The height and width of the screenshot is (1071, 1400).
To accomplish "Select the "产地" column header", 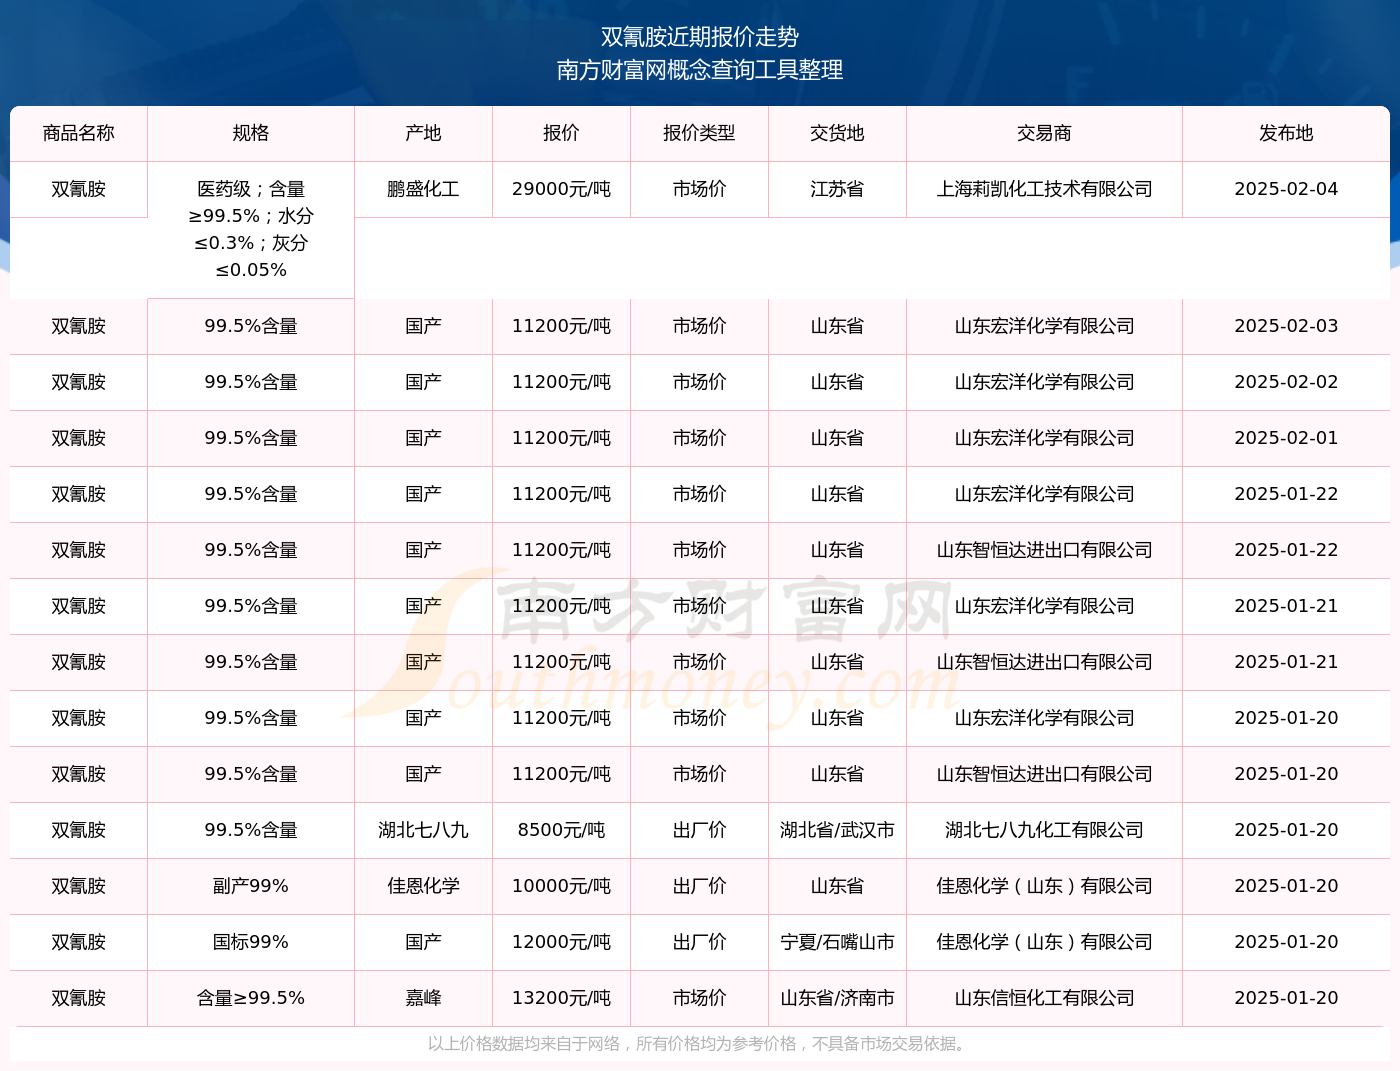I will pyautogui.click(x=423, y=133).
